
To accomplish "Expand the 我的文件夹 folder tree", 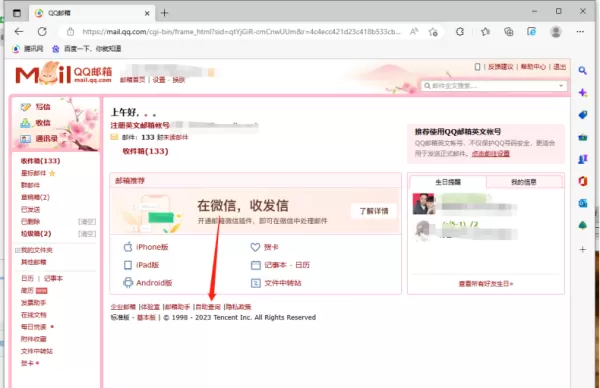I will (x=17, y=250).
